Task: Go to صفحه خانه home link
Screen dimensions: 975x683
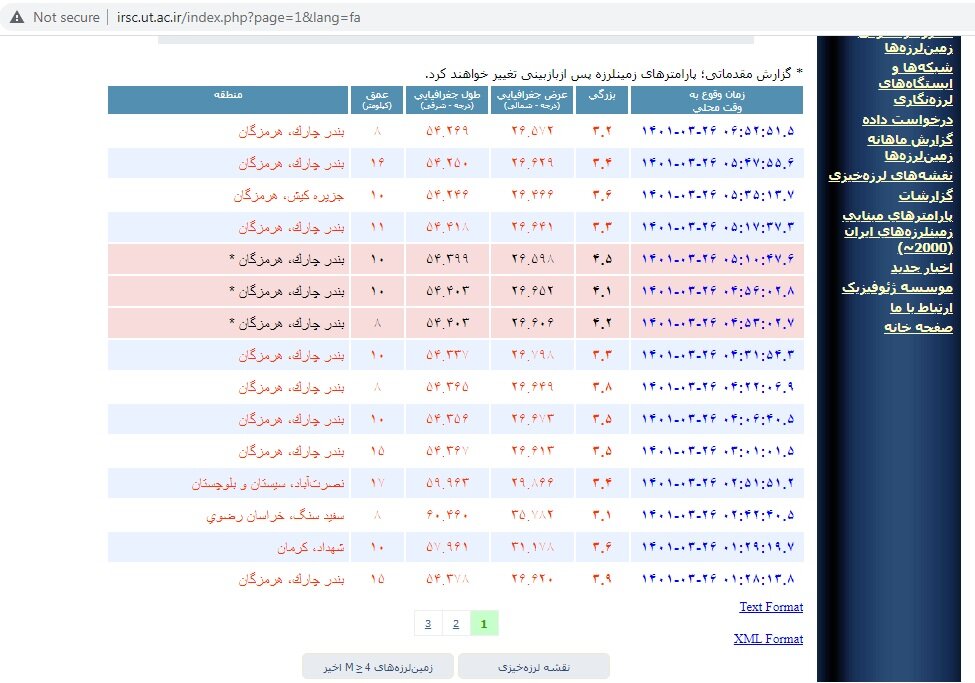Action: (x=919, y=327)
